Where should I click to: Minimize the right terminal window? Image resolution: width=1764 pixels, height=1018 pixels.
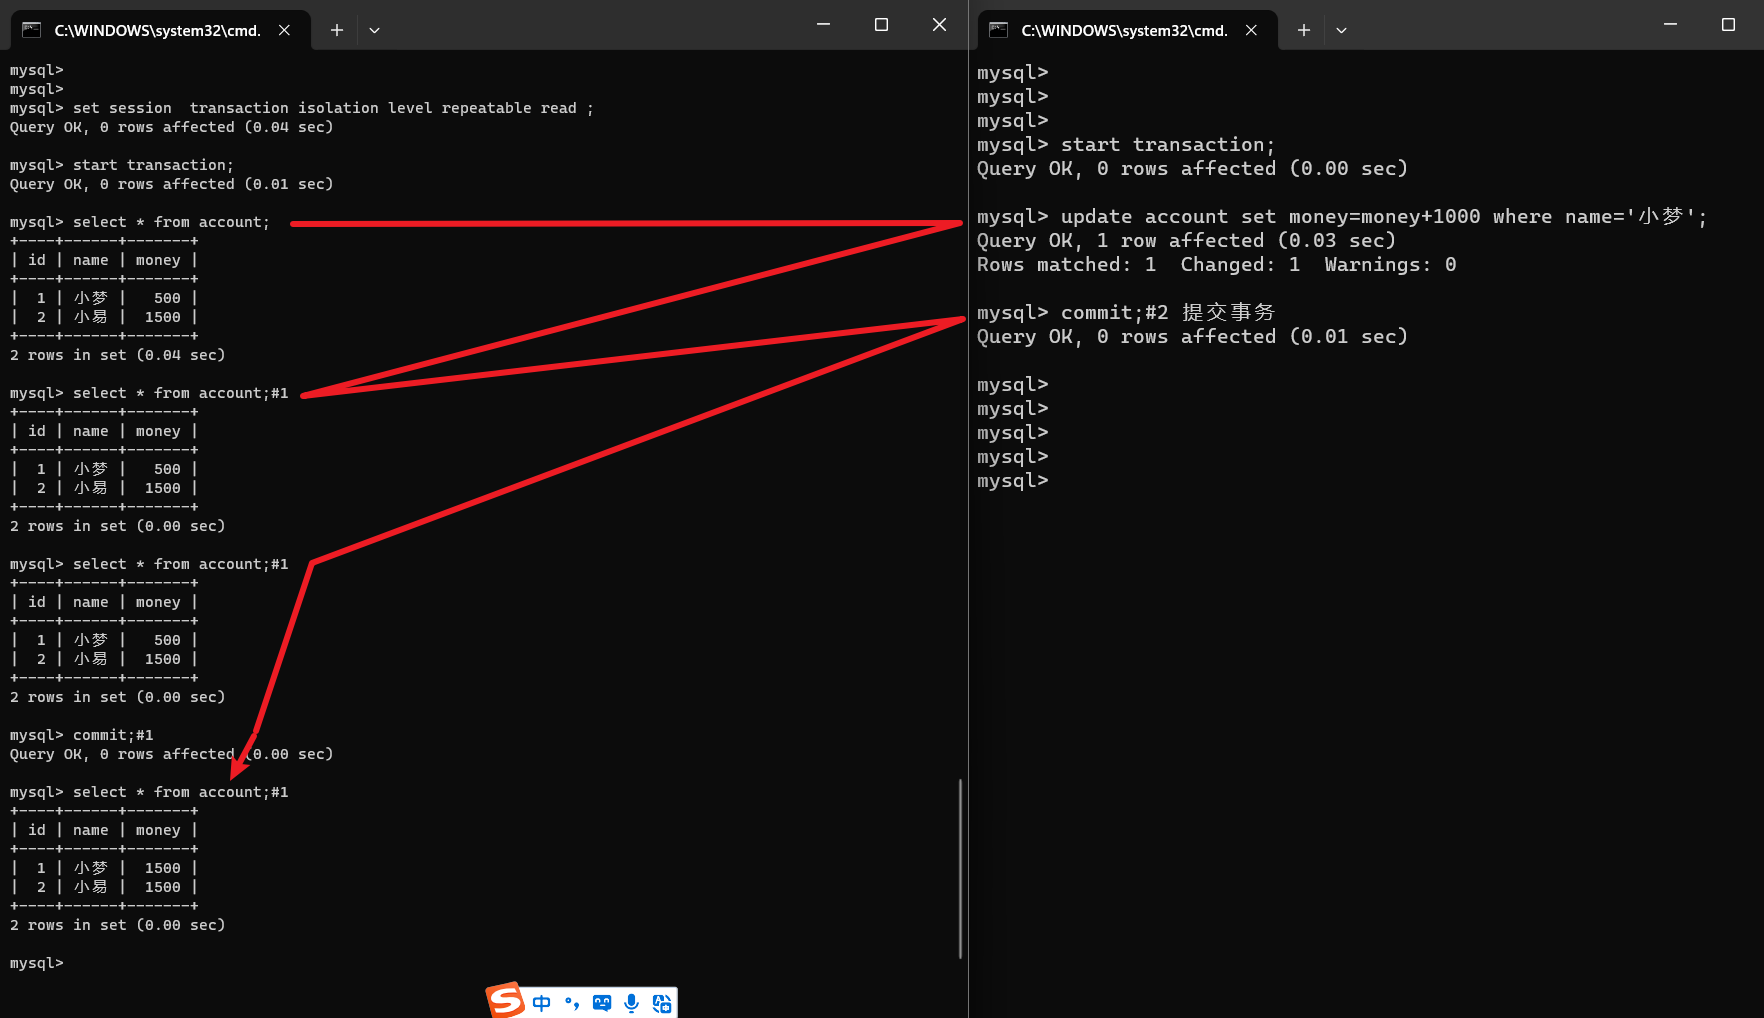click(1670, 24)
